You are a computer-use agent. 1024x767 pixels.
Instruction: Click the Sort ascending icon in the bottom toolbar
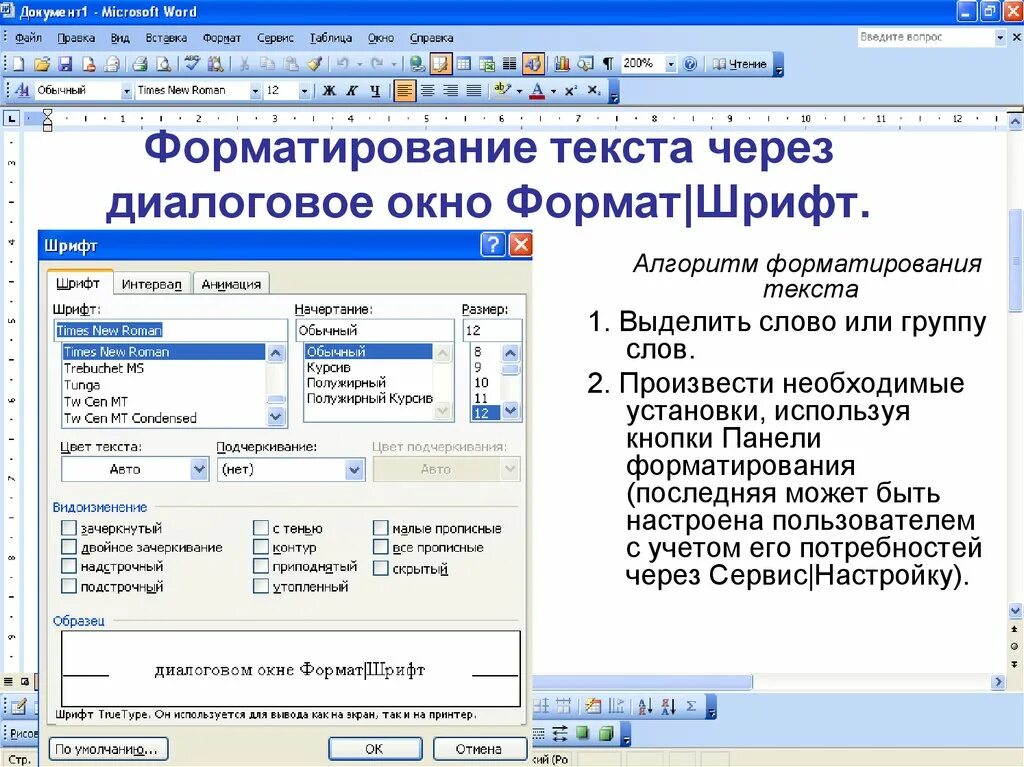pyautogui.click(x=645, y=706)
